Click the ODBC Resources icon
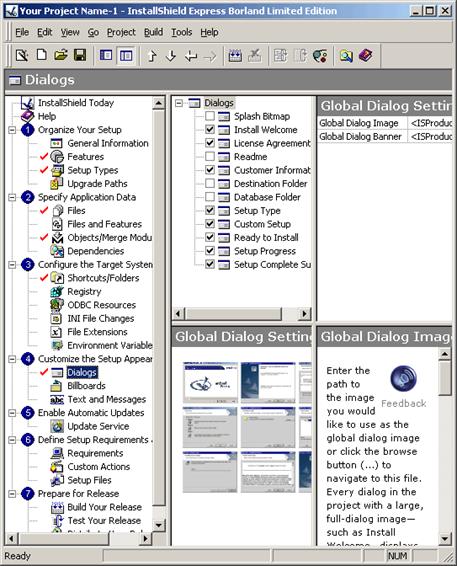This screenshot has height=566, width=457. click(x=57, y=305)
